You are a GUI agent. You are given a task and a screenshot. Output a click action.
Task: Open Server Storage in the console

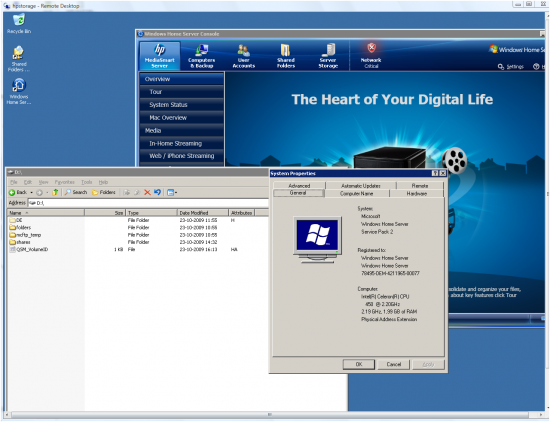[x=328, y=56]
